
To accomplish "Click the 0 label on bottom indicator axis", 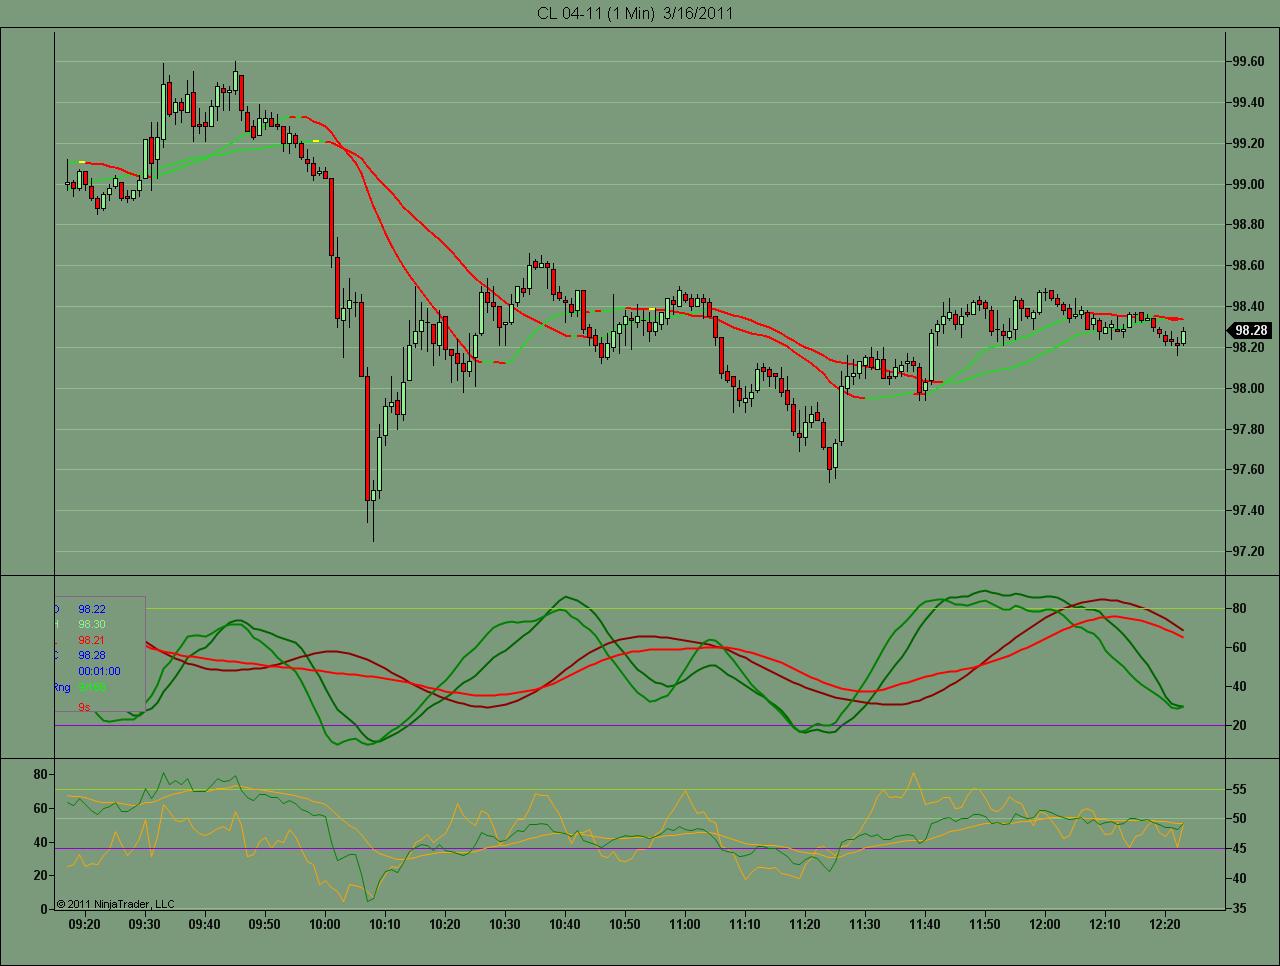I will click(x=45, y=909).
